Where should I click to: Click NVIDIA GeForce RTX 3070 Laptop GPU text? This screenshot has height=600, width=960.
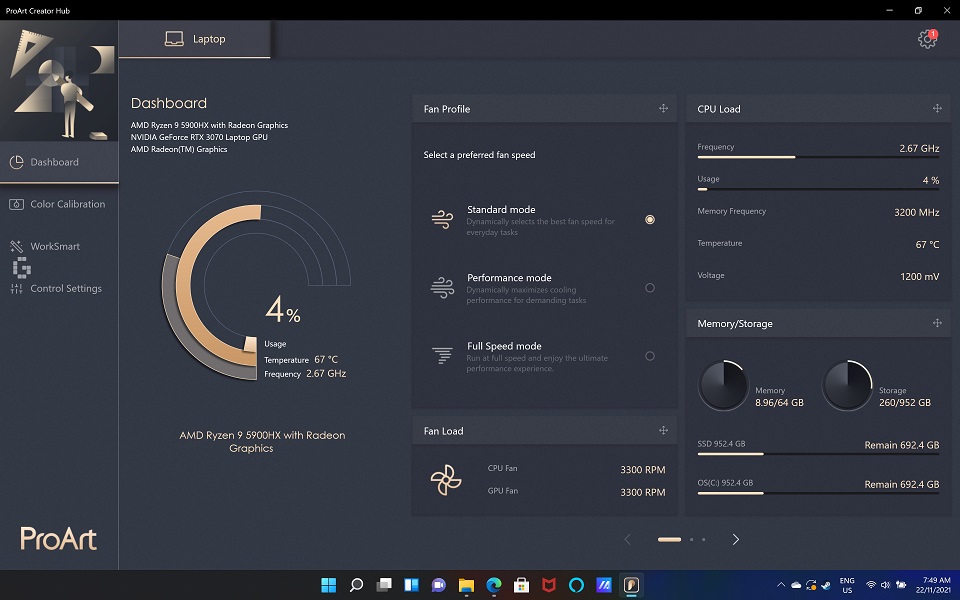pos(199,137)
